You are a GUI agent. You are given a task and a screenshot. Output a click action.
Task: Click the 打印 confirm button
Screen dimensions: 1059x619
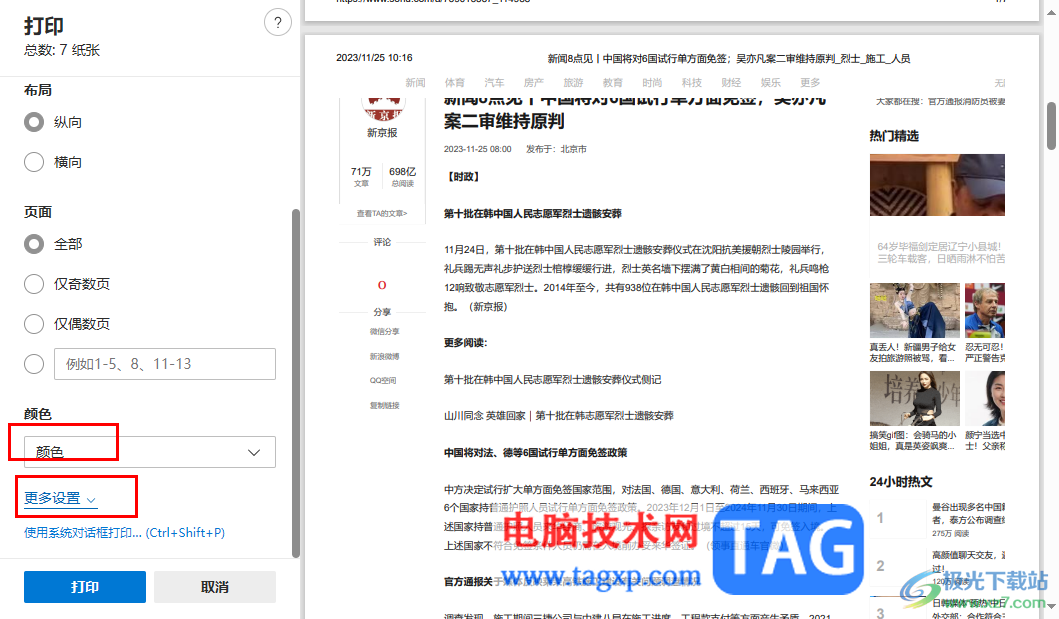point(84,587)
